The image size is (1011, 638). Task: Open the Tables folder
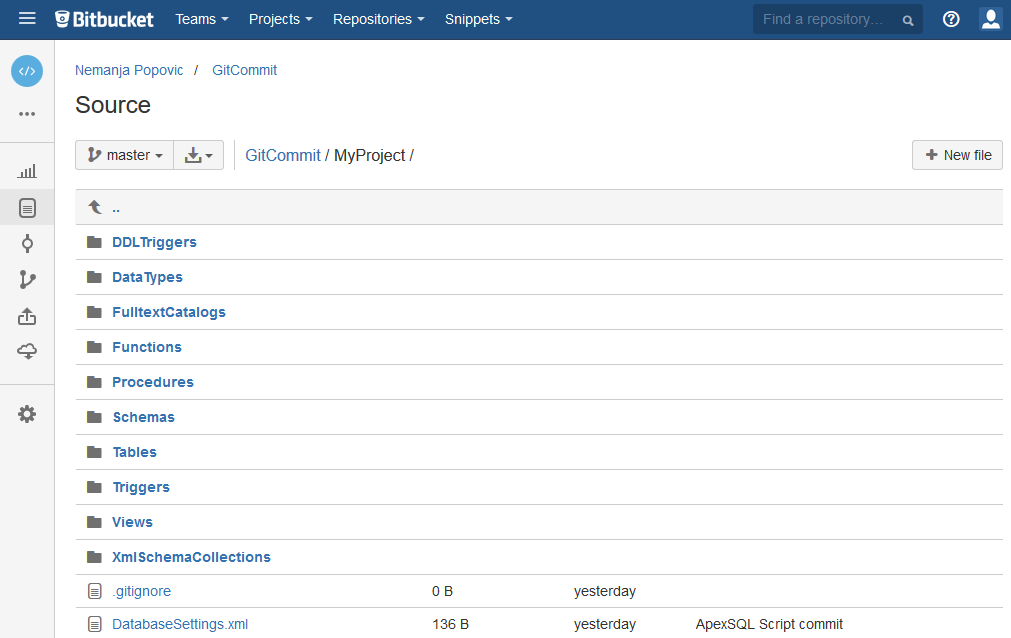point(134,452)
